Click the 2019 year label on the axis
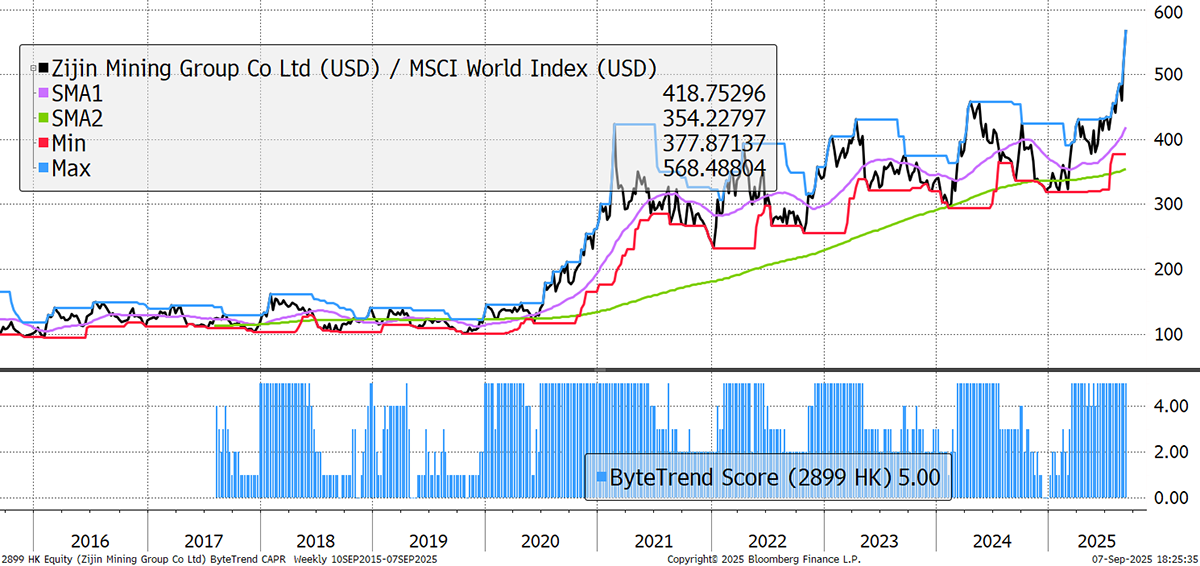The image size is (1200, 566). (428, 541)
